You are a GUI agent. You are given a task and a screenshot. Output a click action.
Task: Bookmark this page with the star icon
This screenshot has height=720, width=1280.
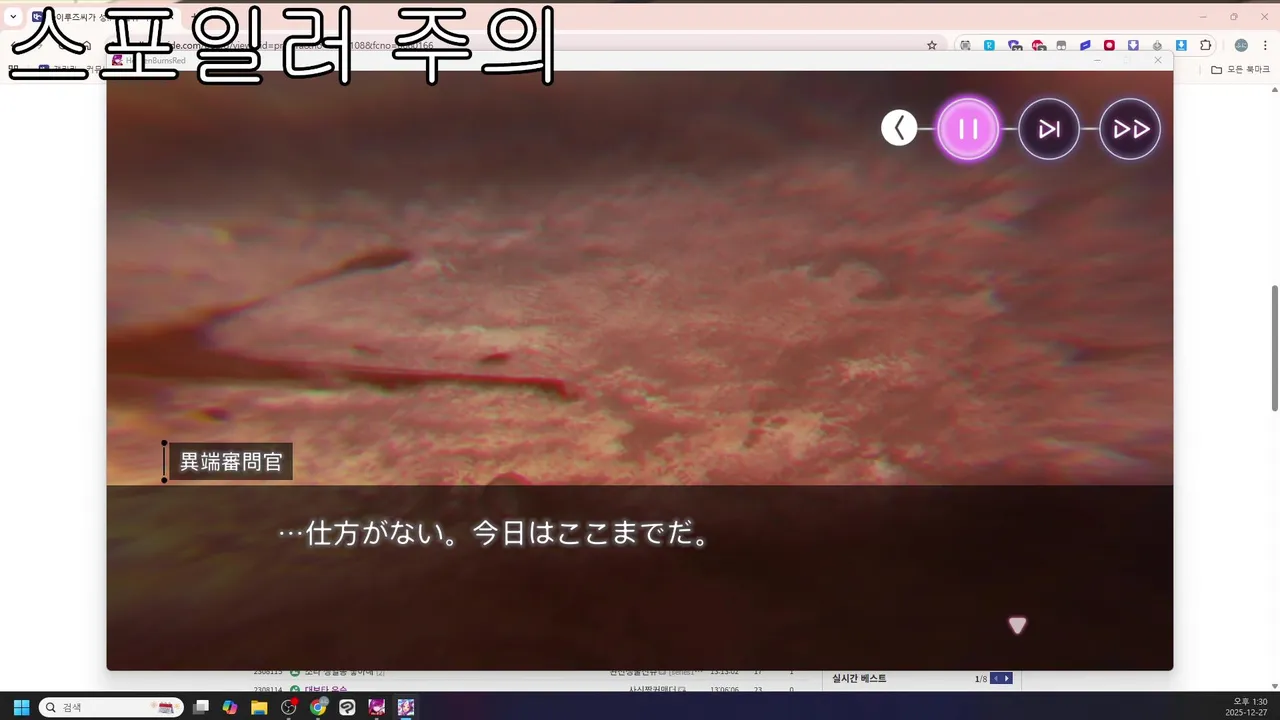(x=932, y=45)
